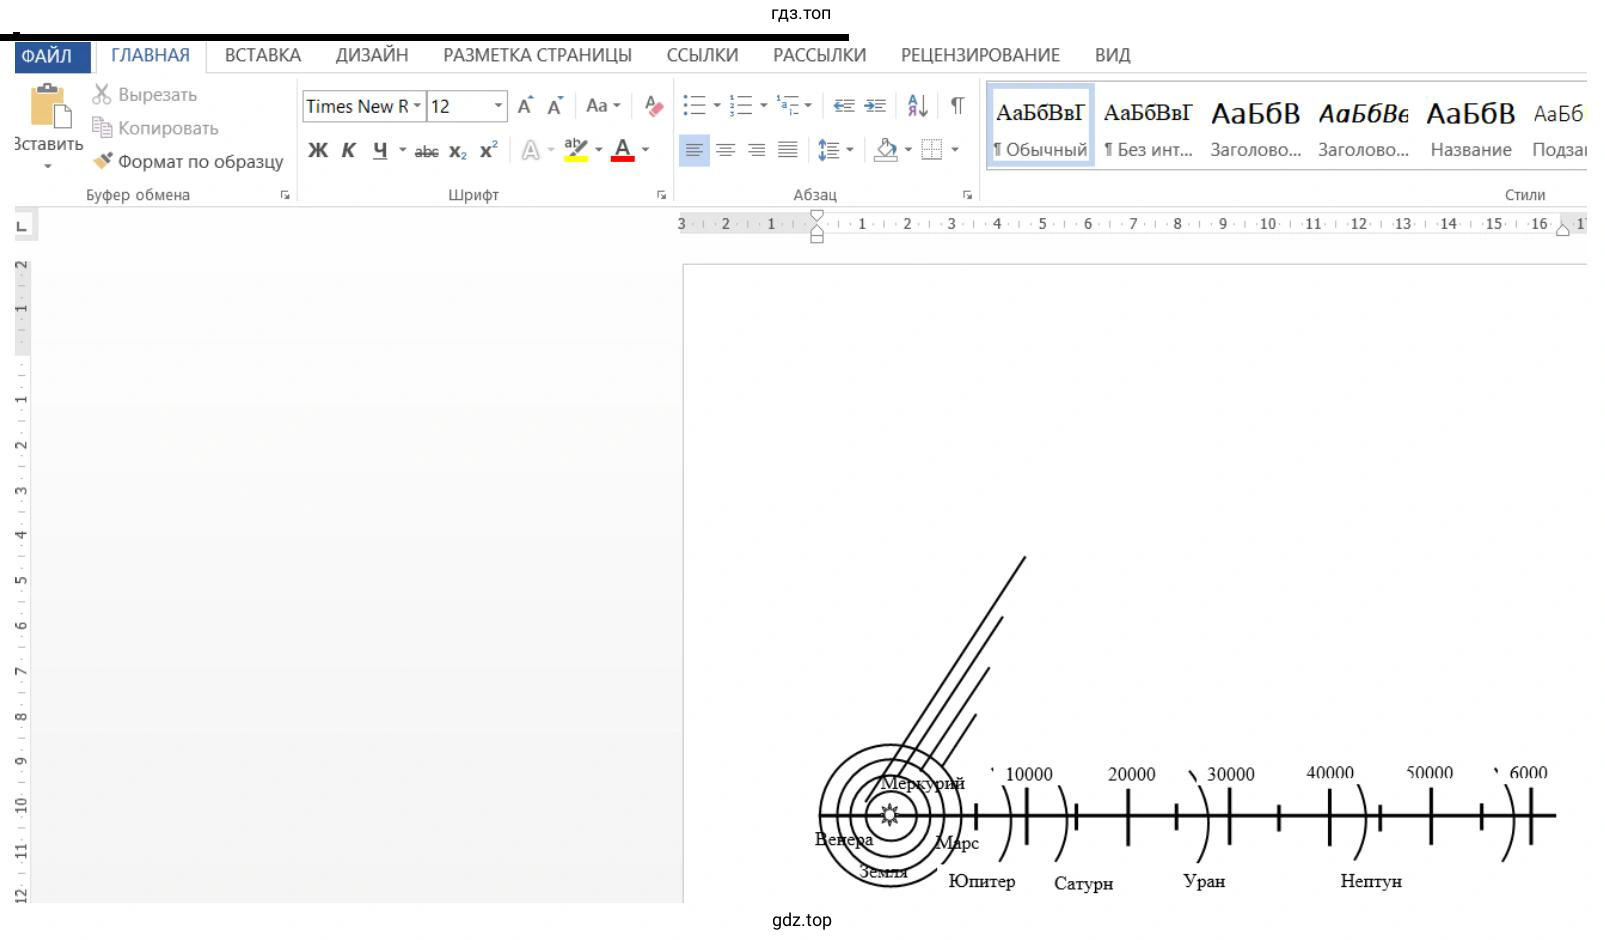Open text effects (outlined A) menu
1605x940 pixels.
531,151
